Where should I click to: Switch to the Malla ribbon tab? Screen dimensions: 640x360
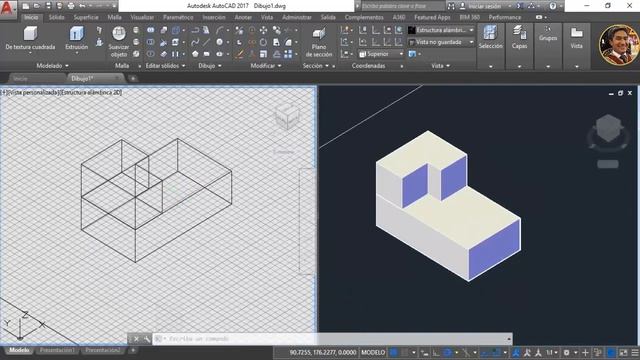(x=114, y=18)
